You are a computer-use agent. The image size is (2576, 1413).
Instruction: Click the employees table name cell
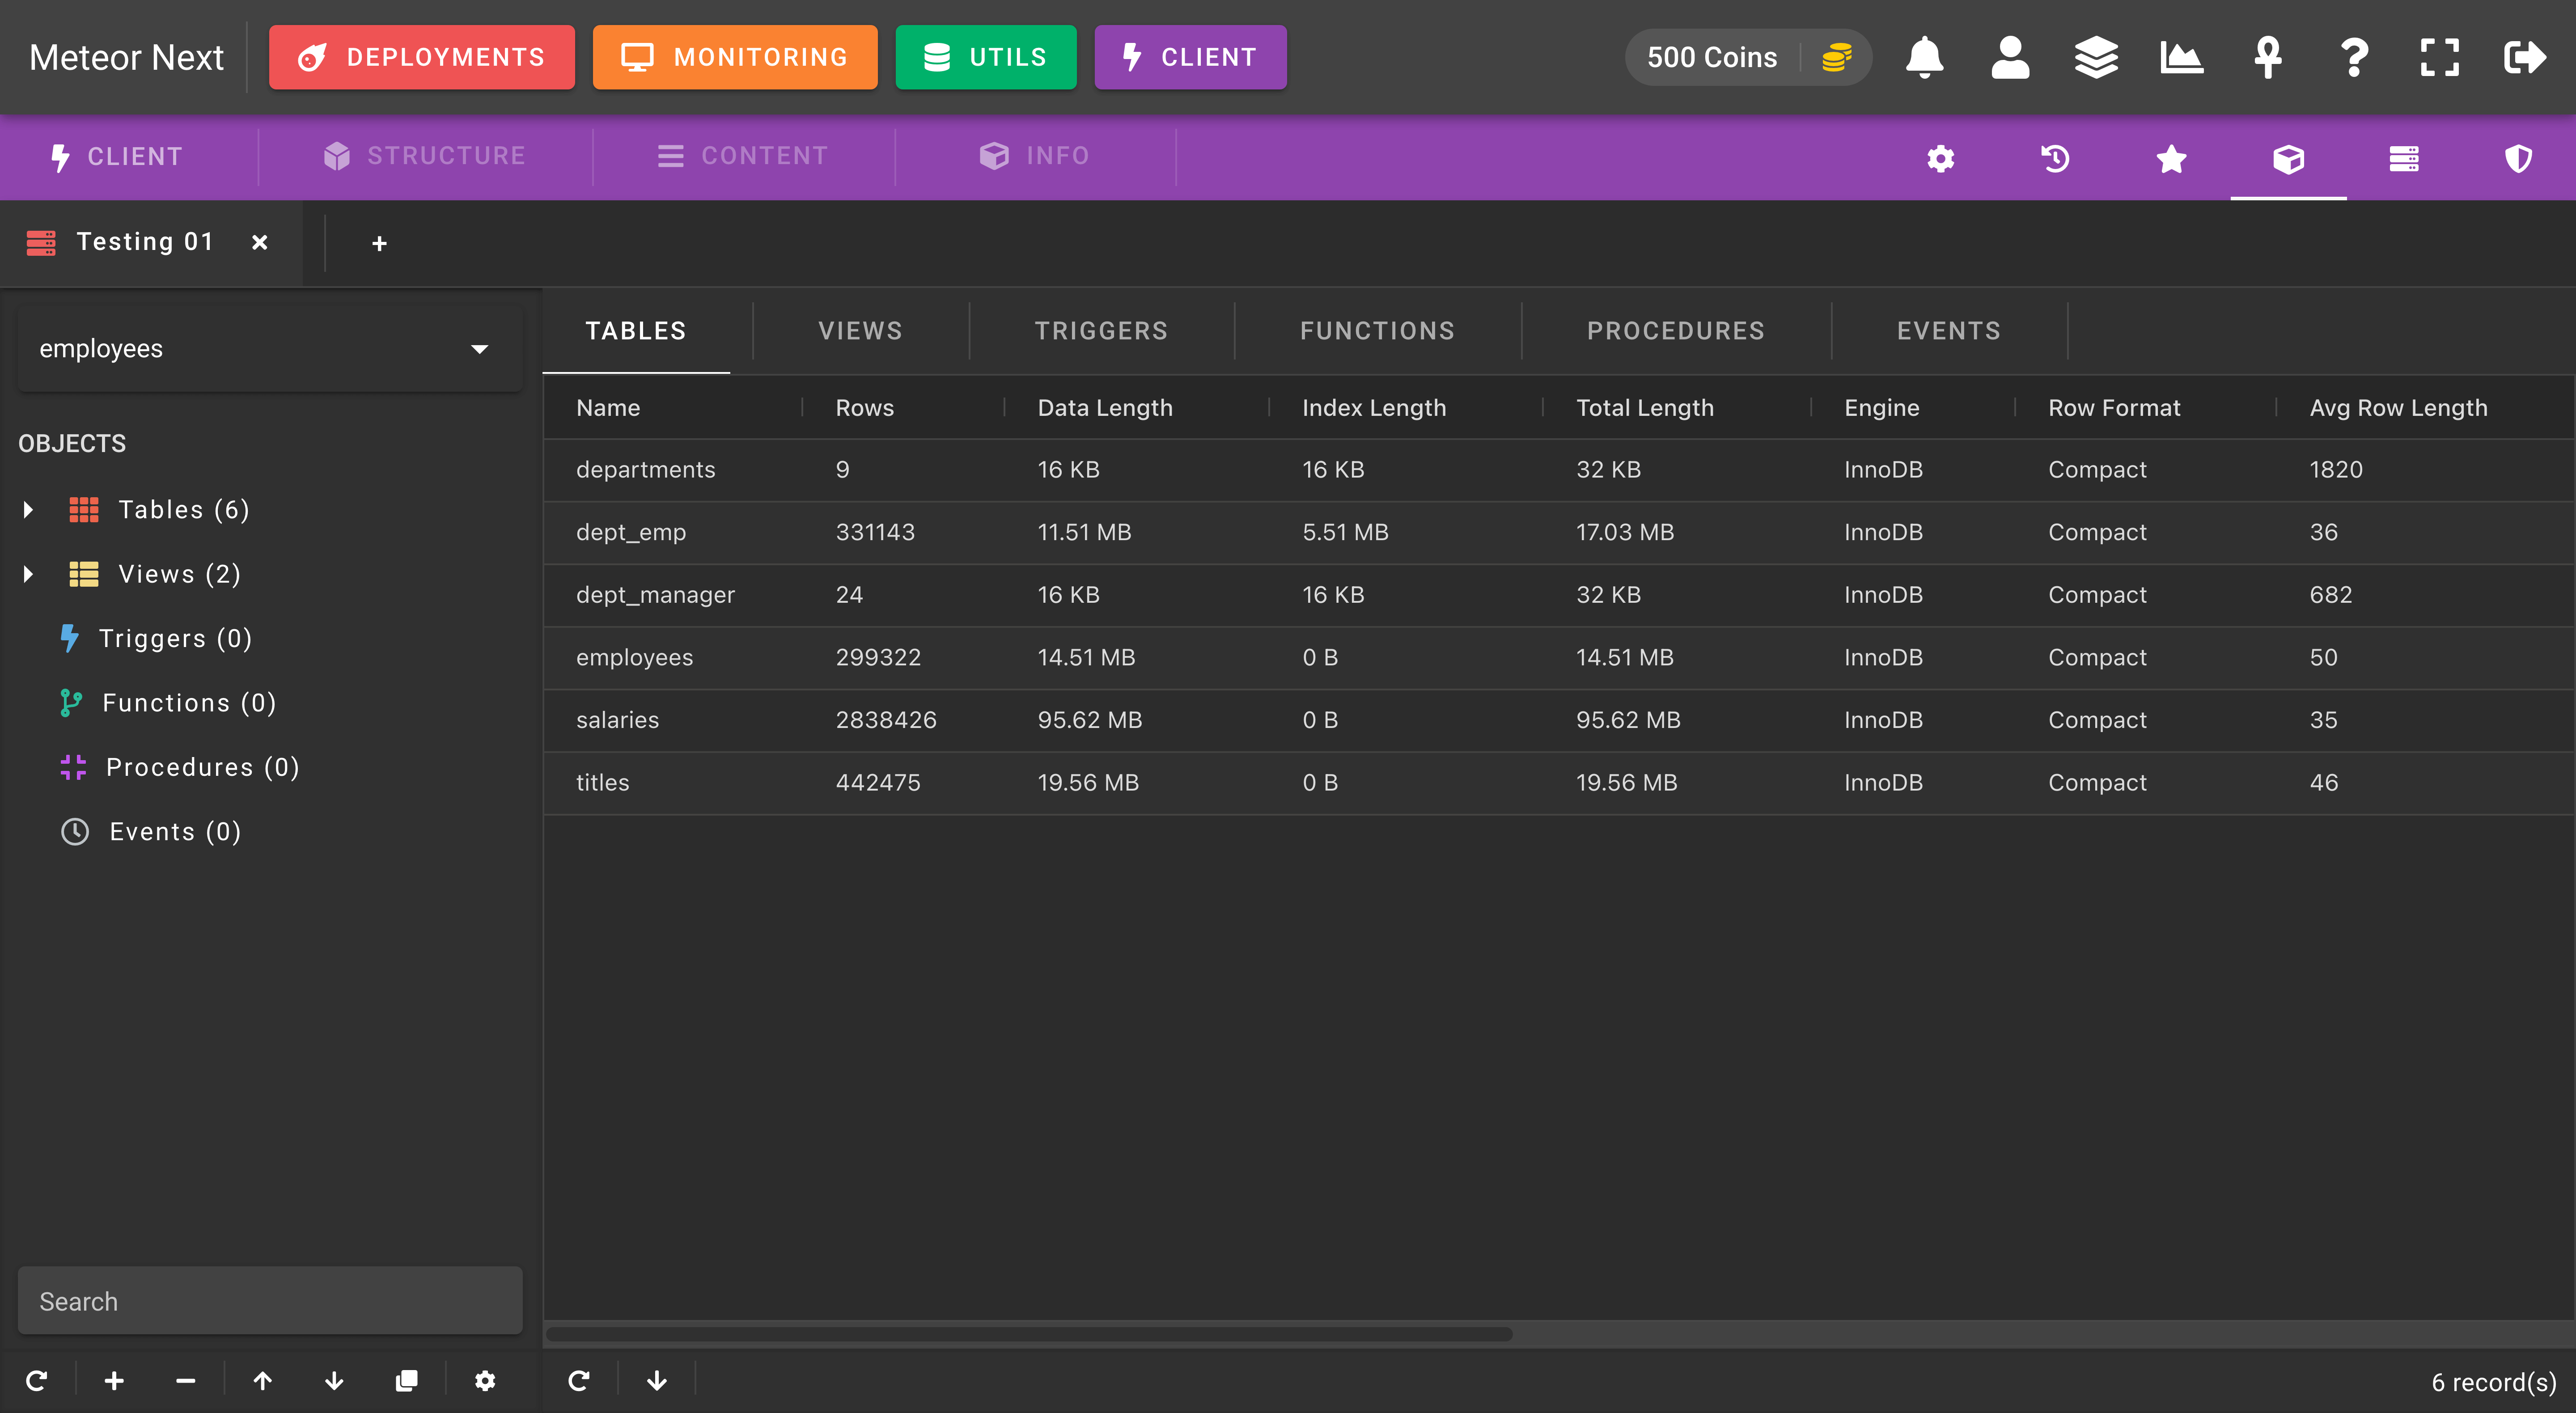click(634, 658)
